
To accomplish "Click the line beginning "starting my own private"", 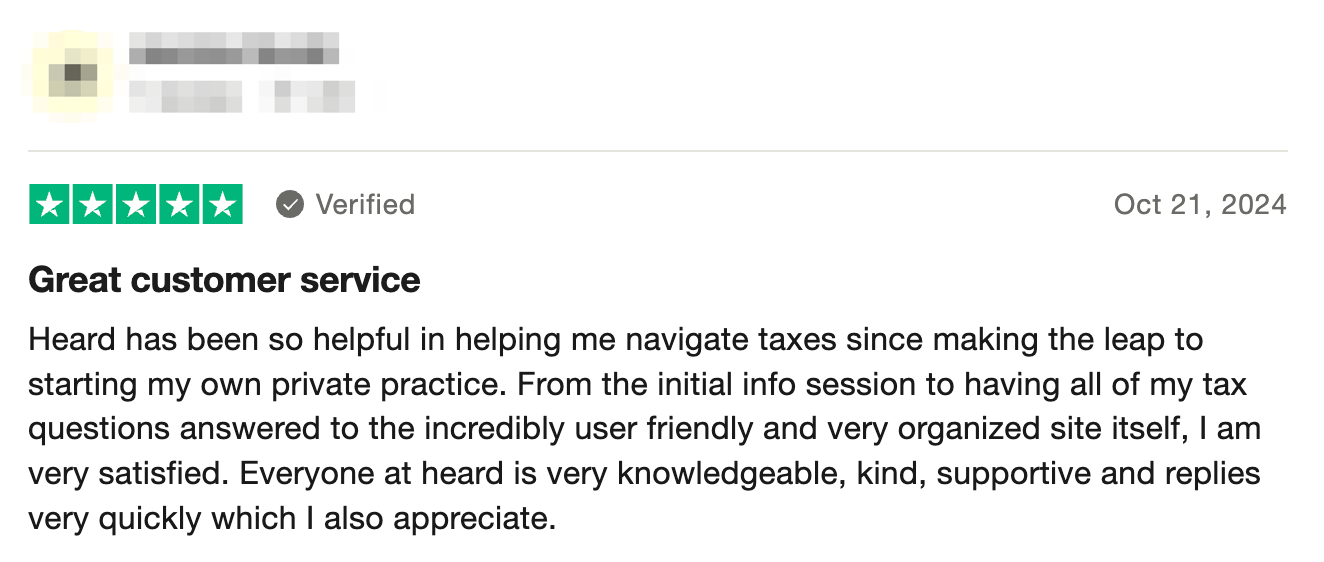I will point(638,385).
